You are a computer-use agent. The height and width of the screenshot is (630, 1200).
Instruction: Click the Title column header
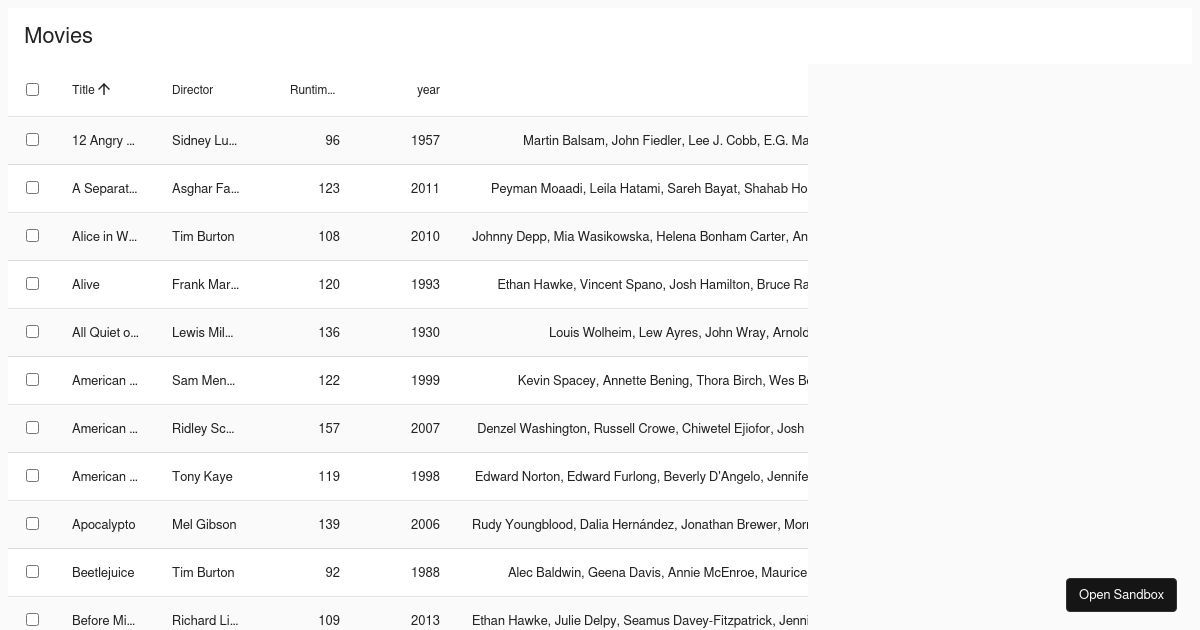coord(84,90)
